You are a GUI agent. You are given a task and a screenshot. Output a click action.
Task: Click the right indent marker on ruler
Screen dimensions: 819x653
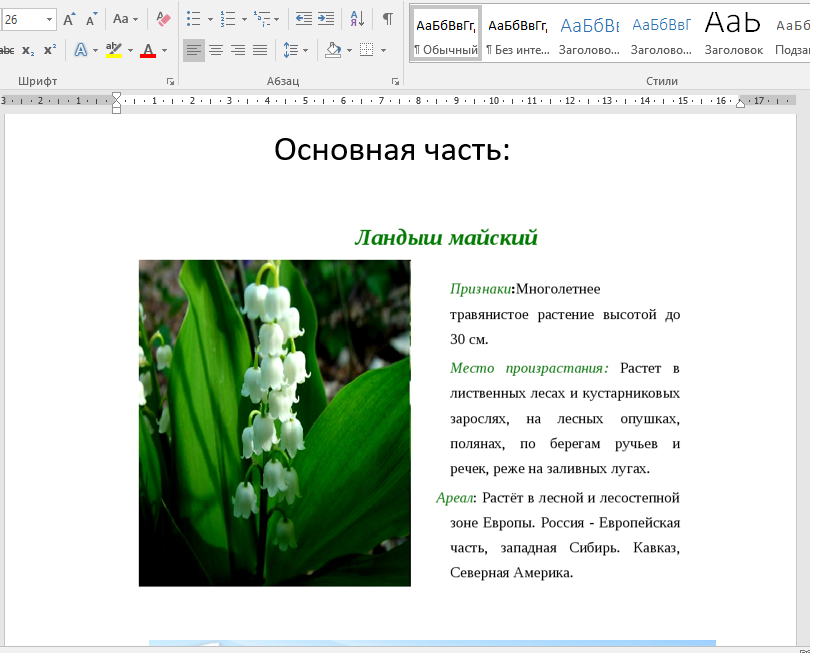(740, 103)
